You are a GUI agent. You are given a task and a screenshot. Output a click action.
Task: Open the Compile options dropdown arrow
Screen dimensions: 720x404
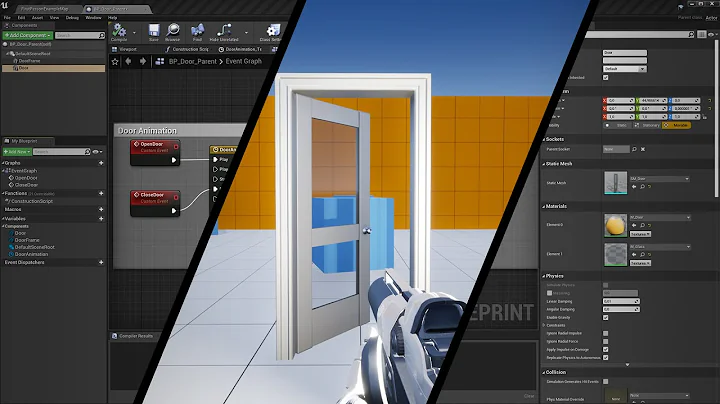134,33
